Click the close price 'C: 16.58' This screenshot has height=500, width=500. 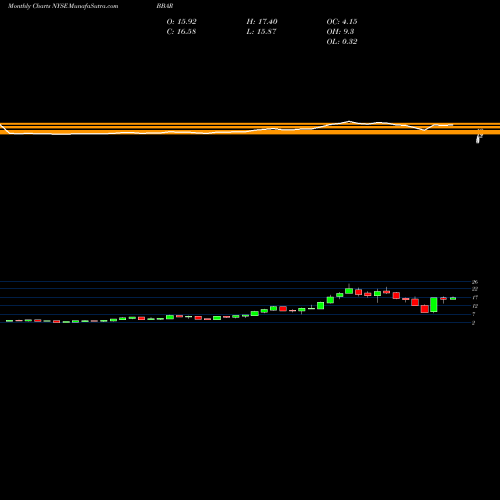click(x=181, y=32)
